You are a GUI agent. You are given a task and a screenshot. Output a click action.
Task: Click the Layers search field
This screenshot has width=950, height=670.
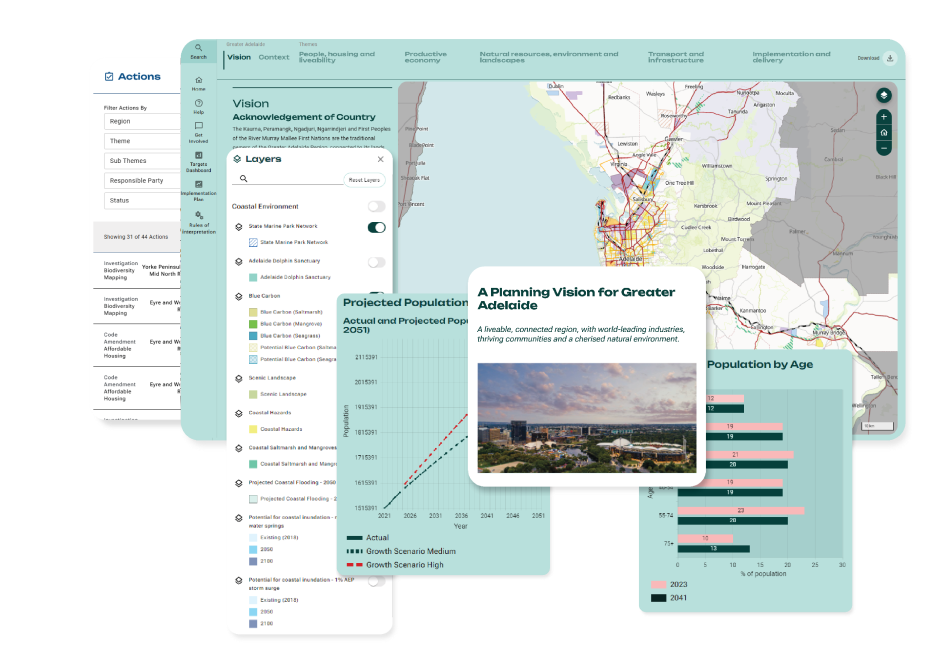point(290,179)
